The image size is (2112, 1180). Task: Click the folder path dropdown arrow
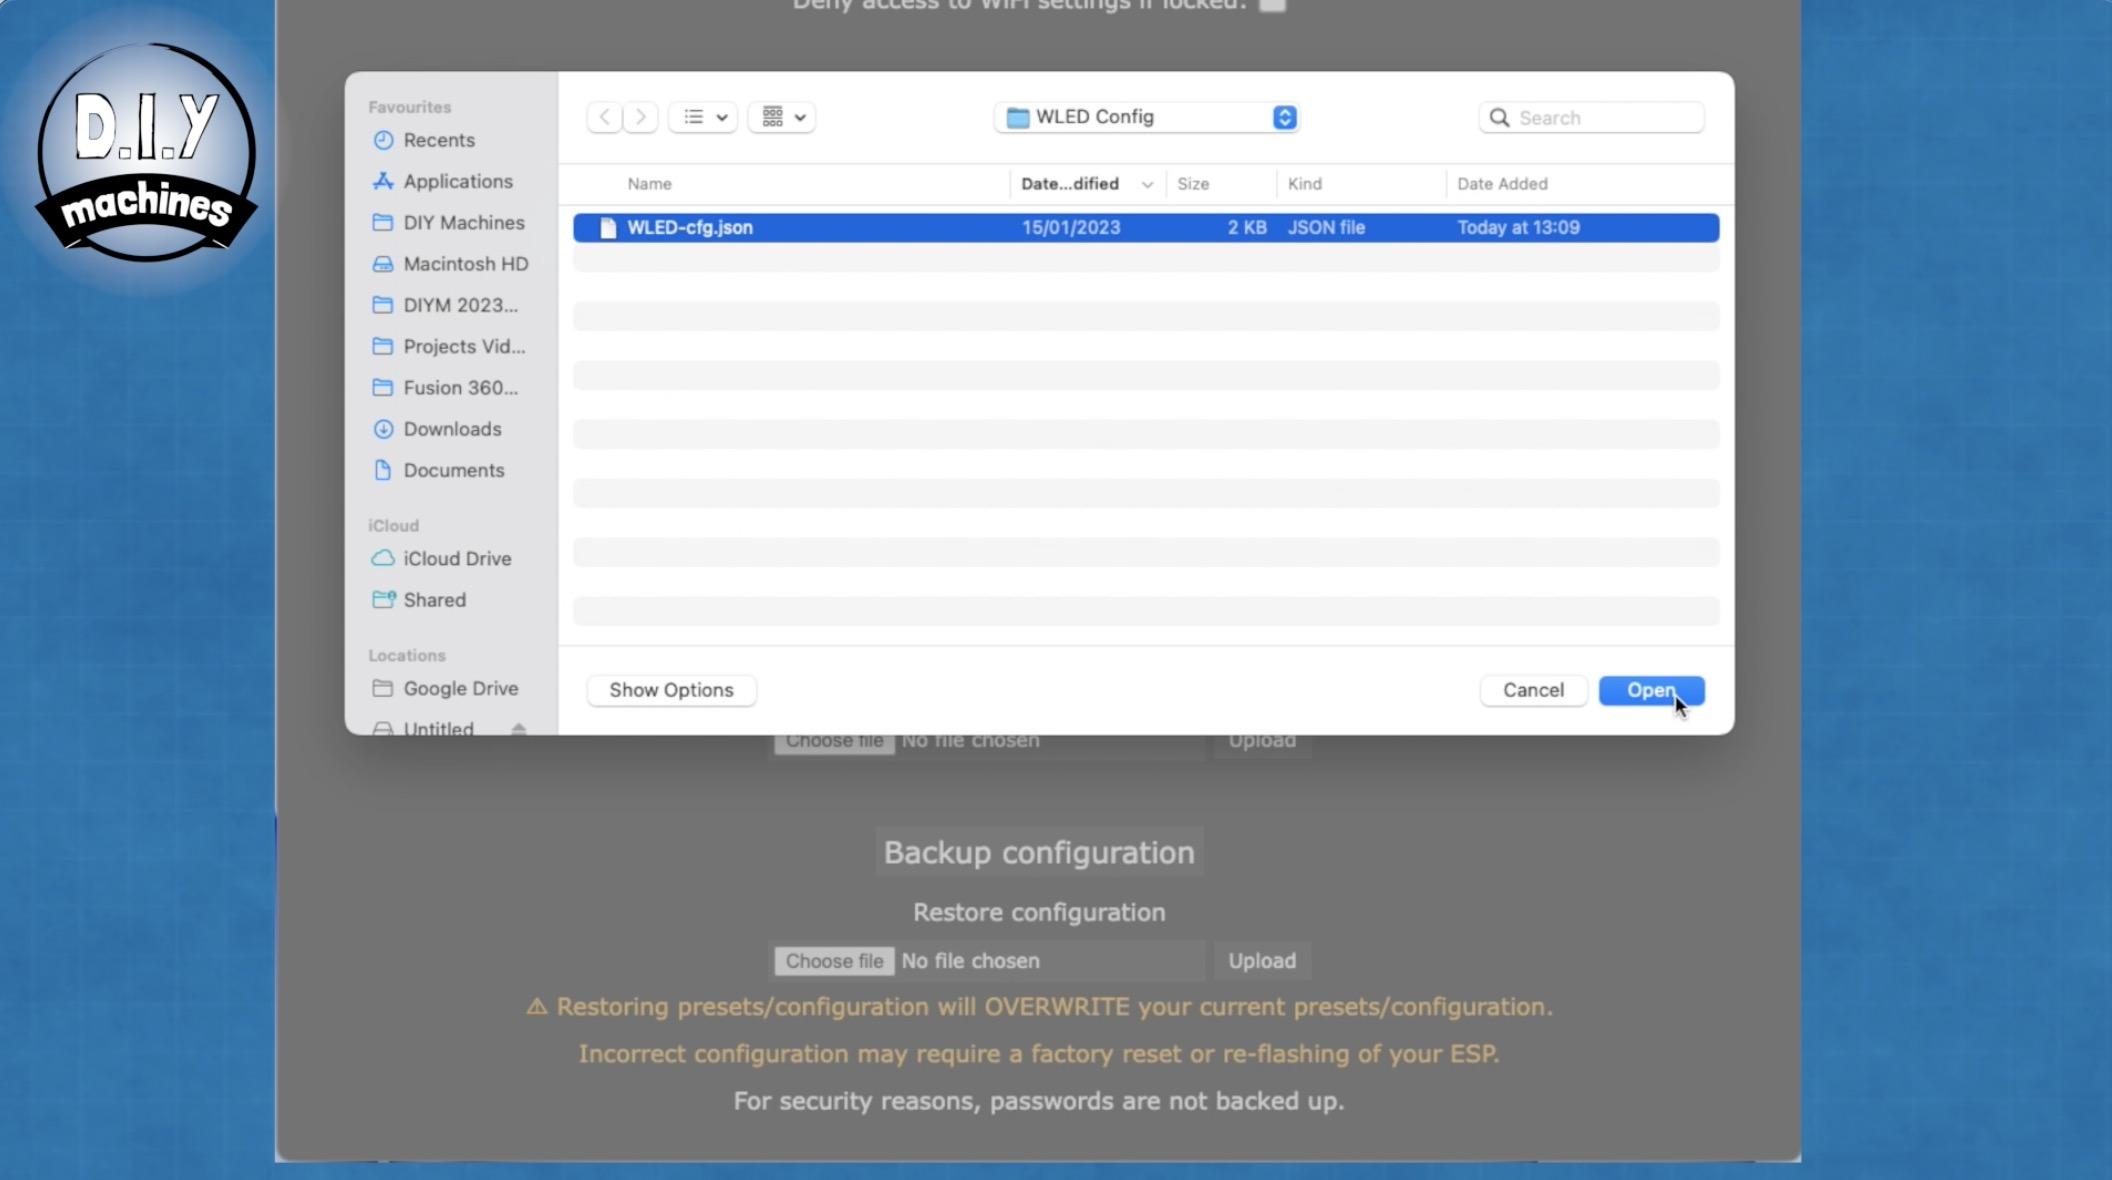pos(1284,116)
